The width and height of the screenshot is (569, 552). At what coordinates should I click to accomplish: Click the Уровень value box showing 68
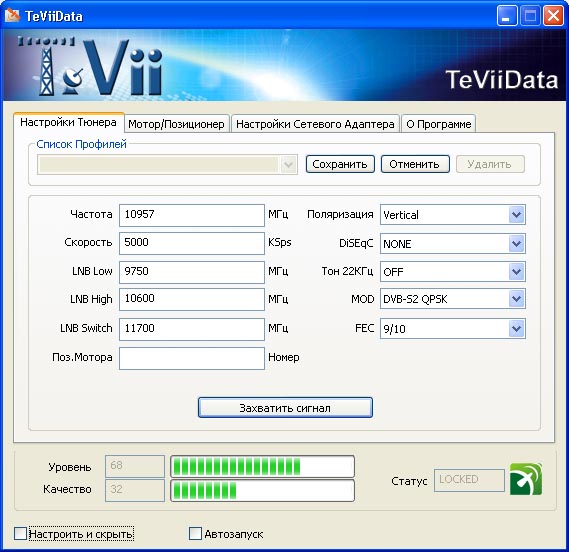click(135, 466)
